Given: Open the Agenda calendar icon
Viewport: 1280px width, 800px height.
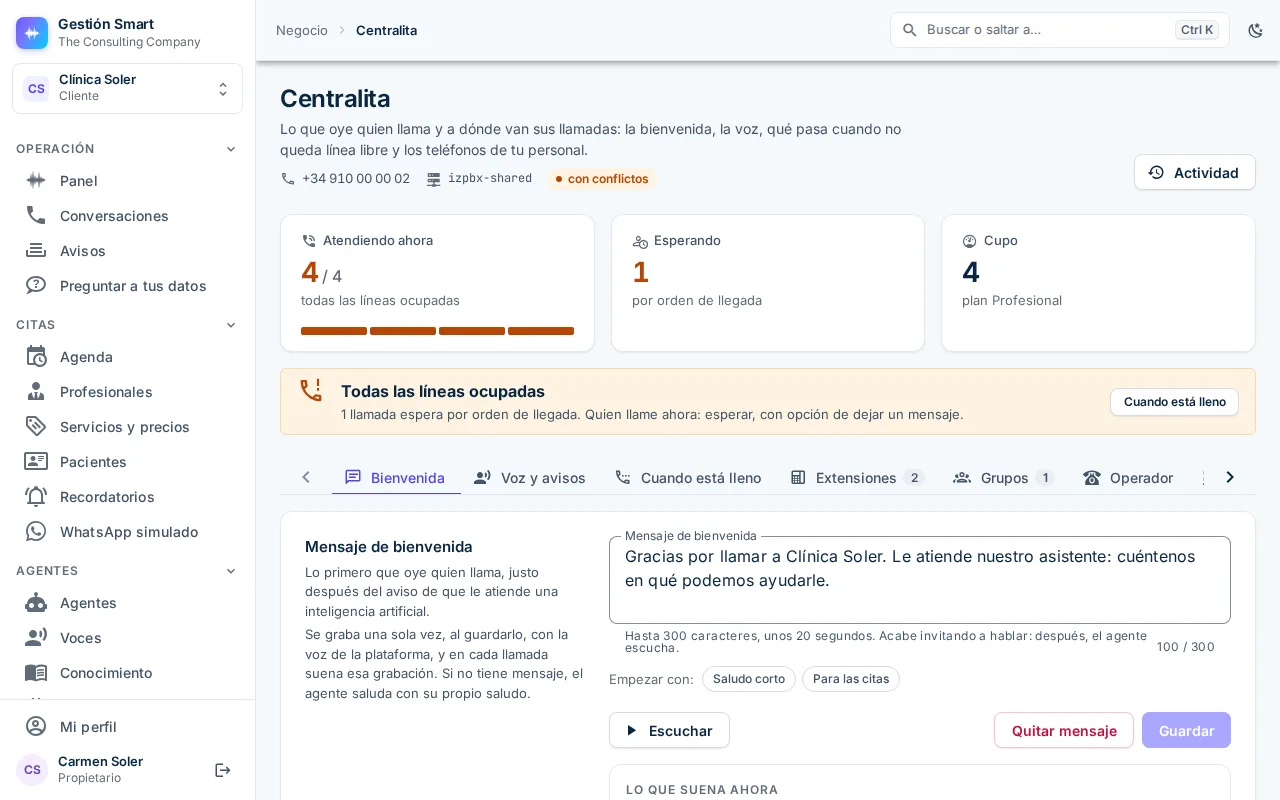Looking at the screenshot, I should point(36,357).
